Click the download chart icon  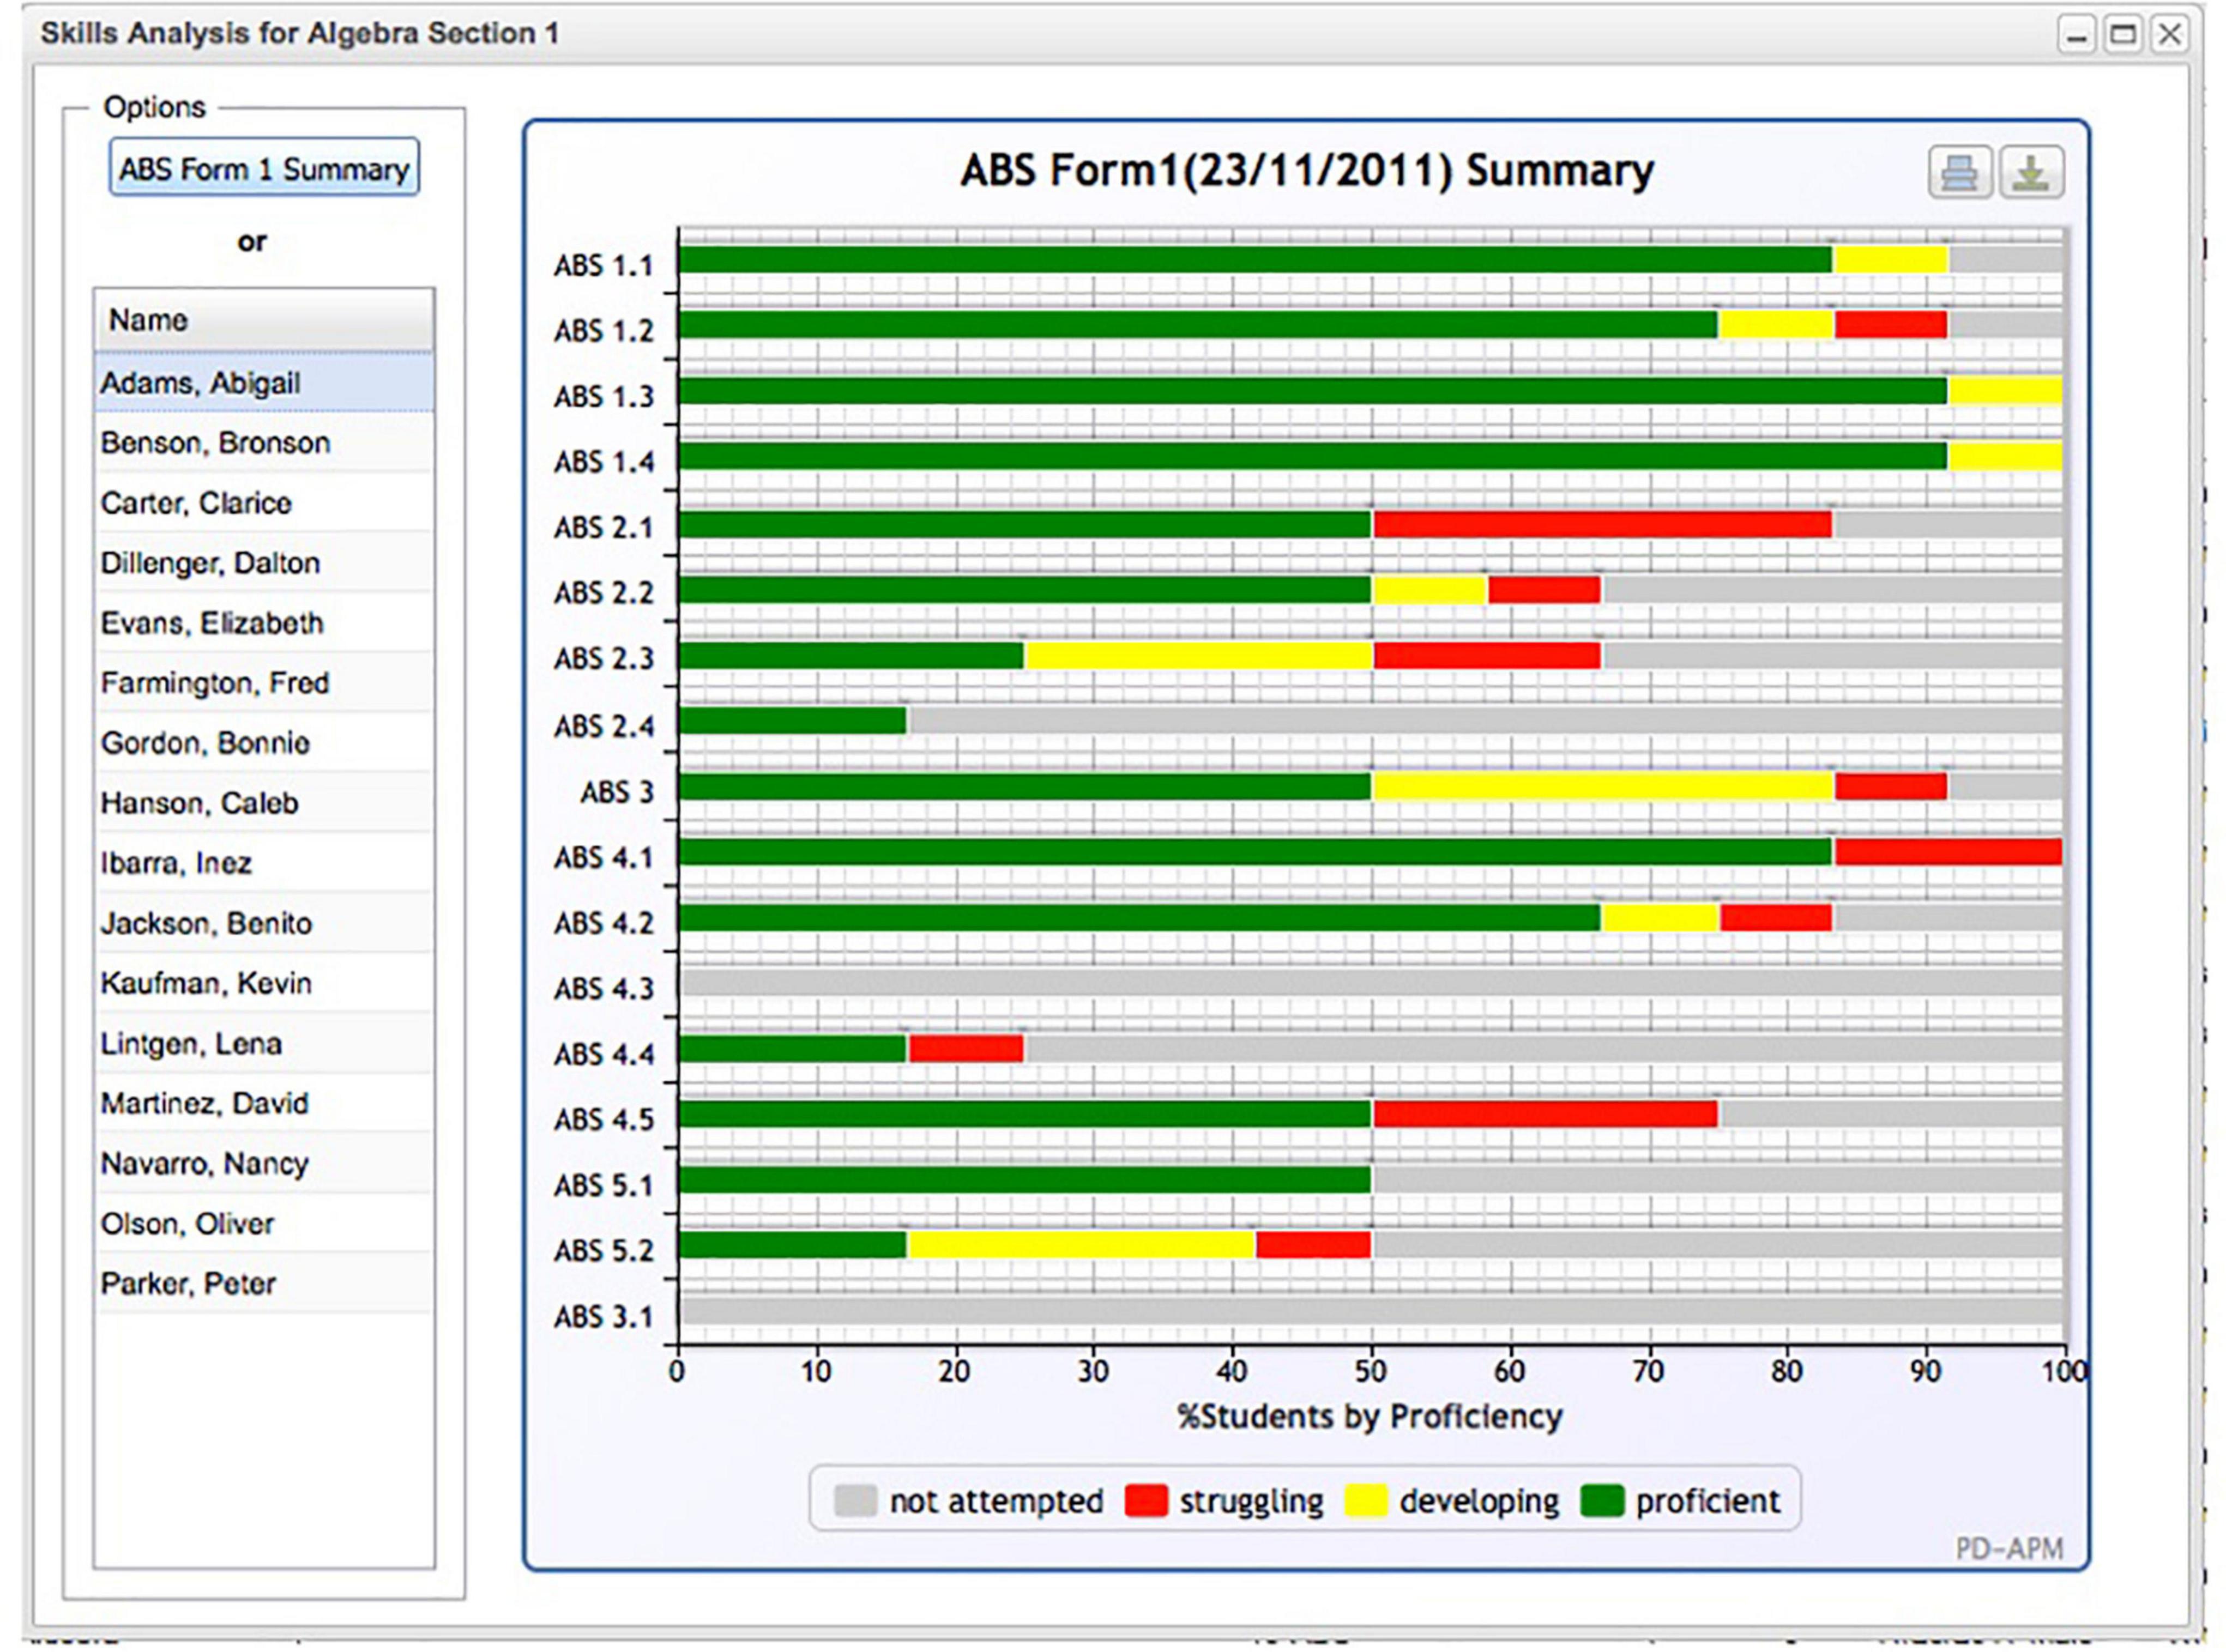tap(2031, 173)
